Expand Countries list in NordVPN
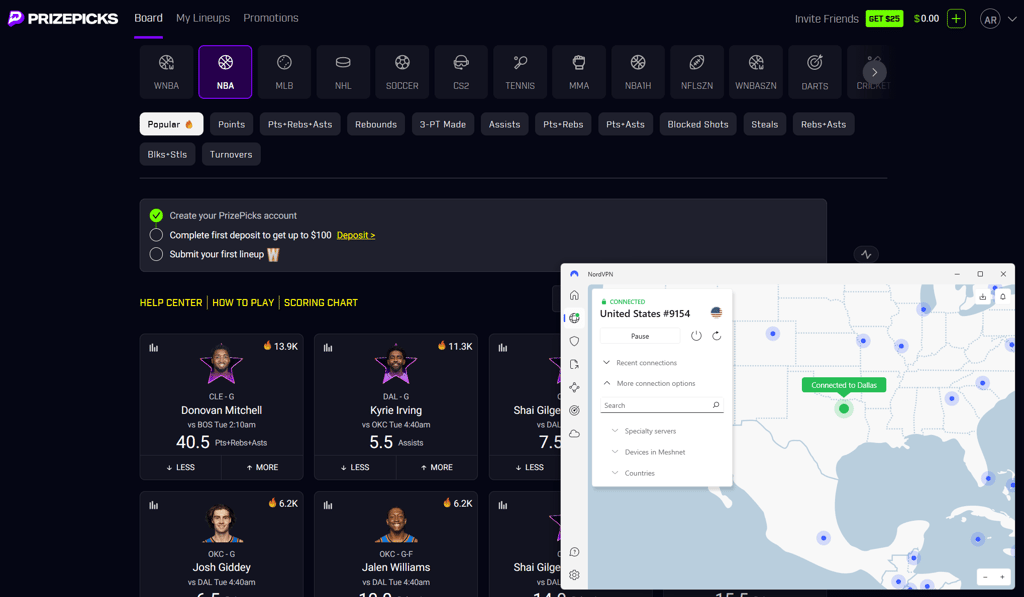1024x597 pixels. [x=632, y=473]
